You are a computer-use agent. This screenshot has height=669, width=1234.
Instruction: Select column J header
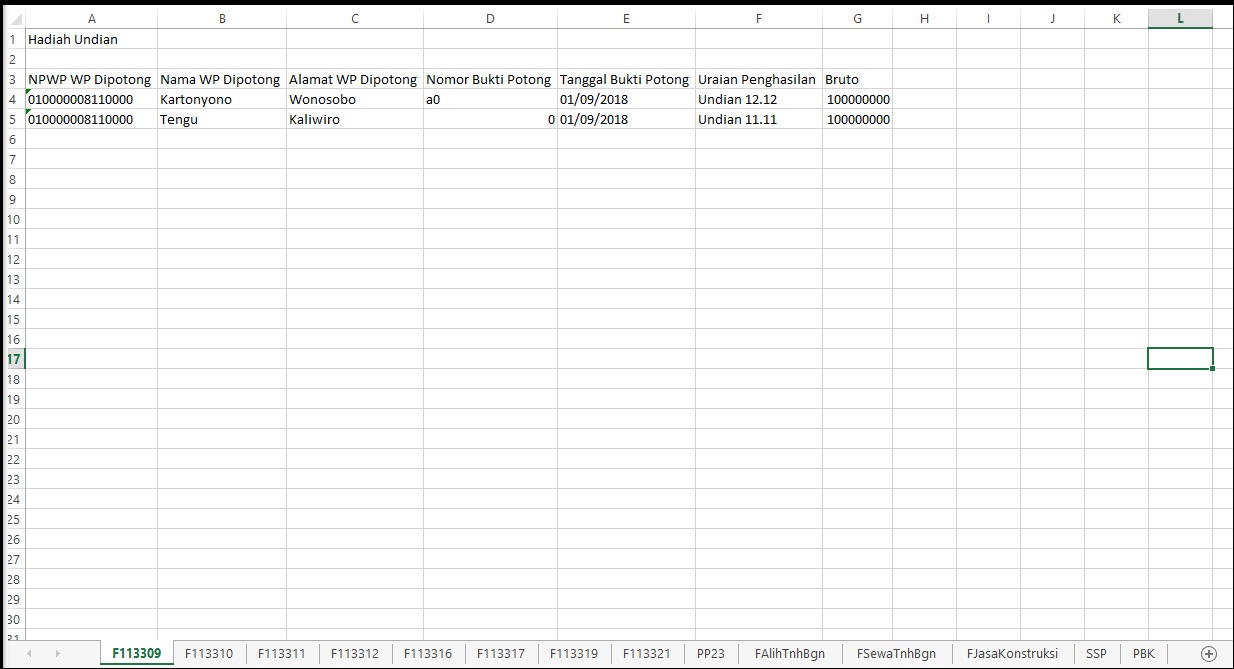[x=1052, y=19]
